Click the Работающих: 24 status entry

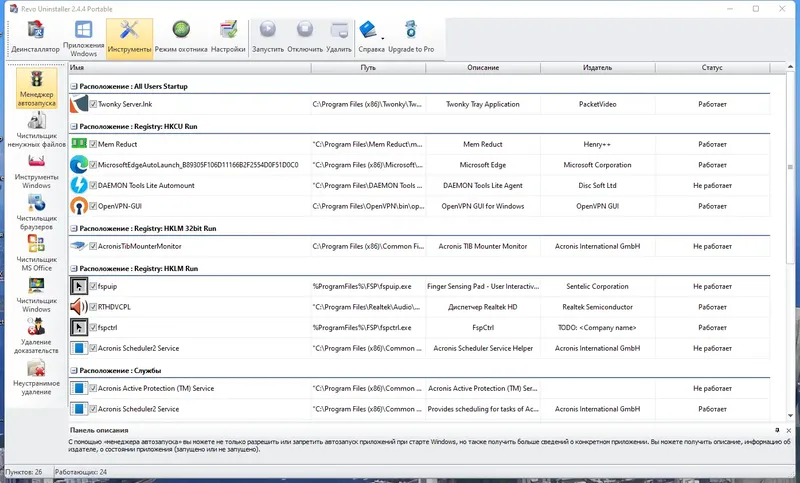[81, 472]
